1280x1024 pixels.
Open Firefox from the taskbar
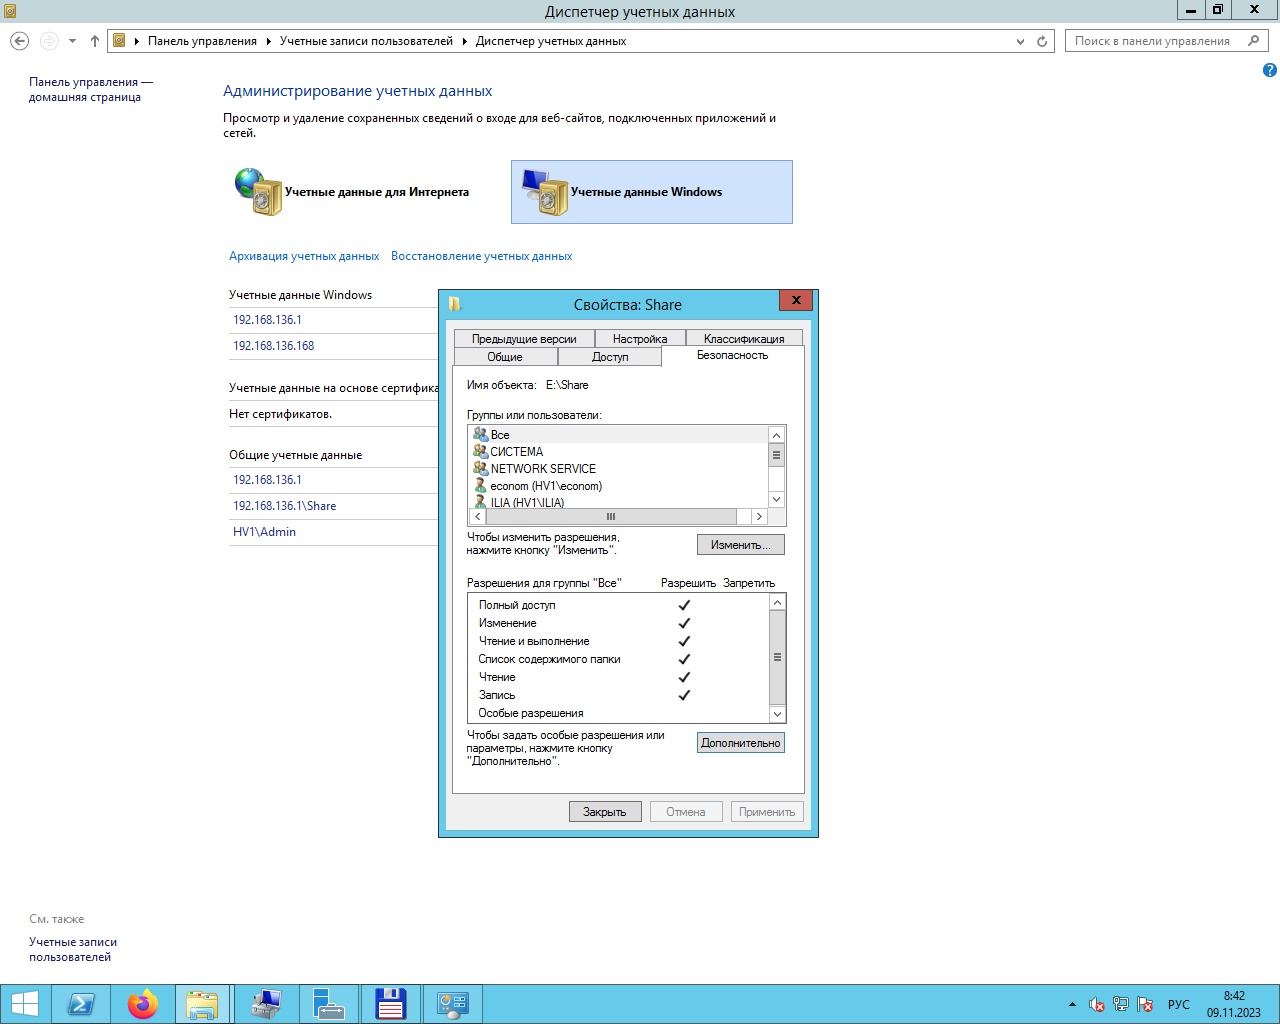point(143,1004)
